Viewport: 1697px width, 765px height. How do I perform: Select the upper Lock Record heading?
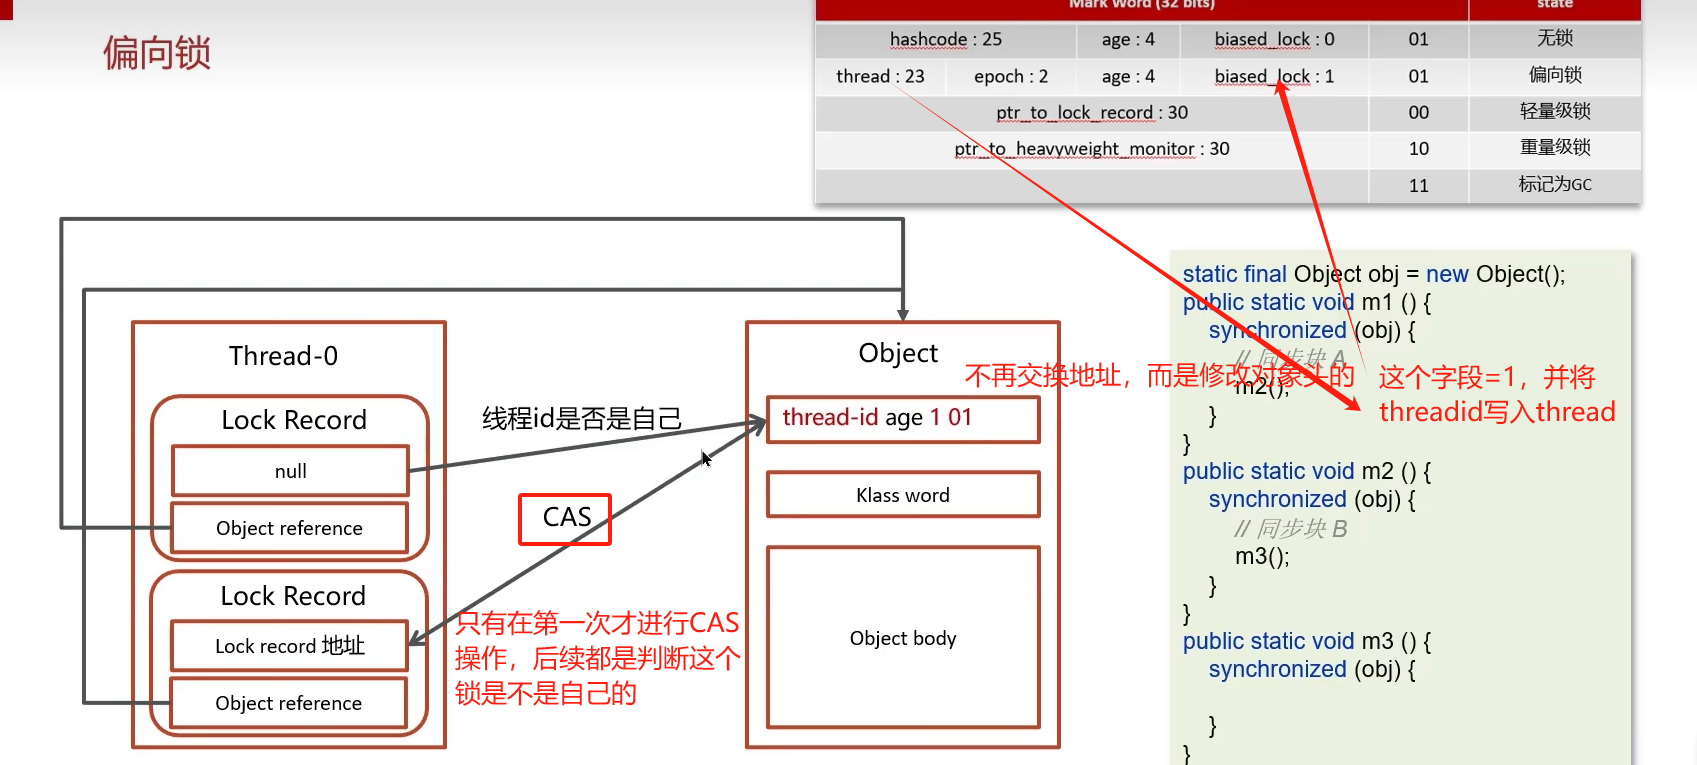[x=294, y=420]
